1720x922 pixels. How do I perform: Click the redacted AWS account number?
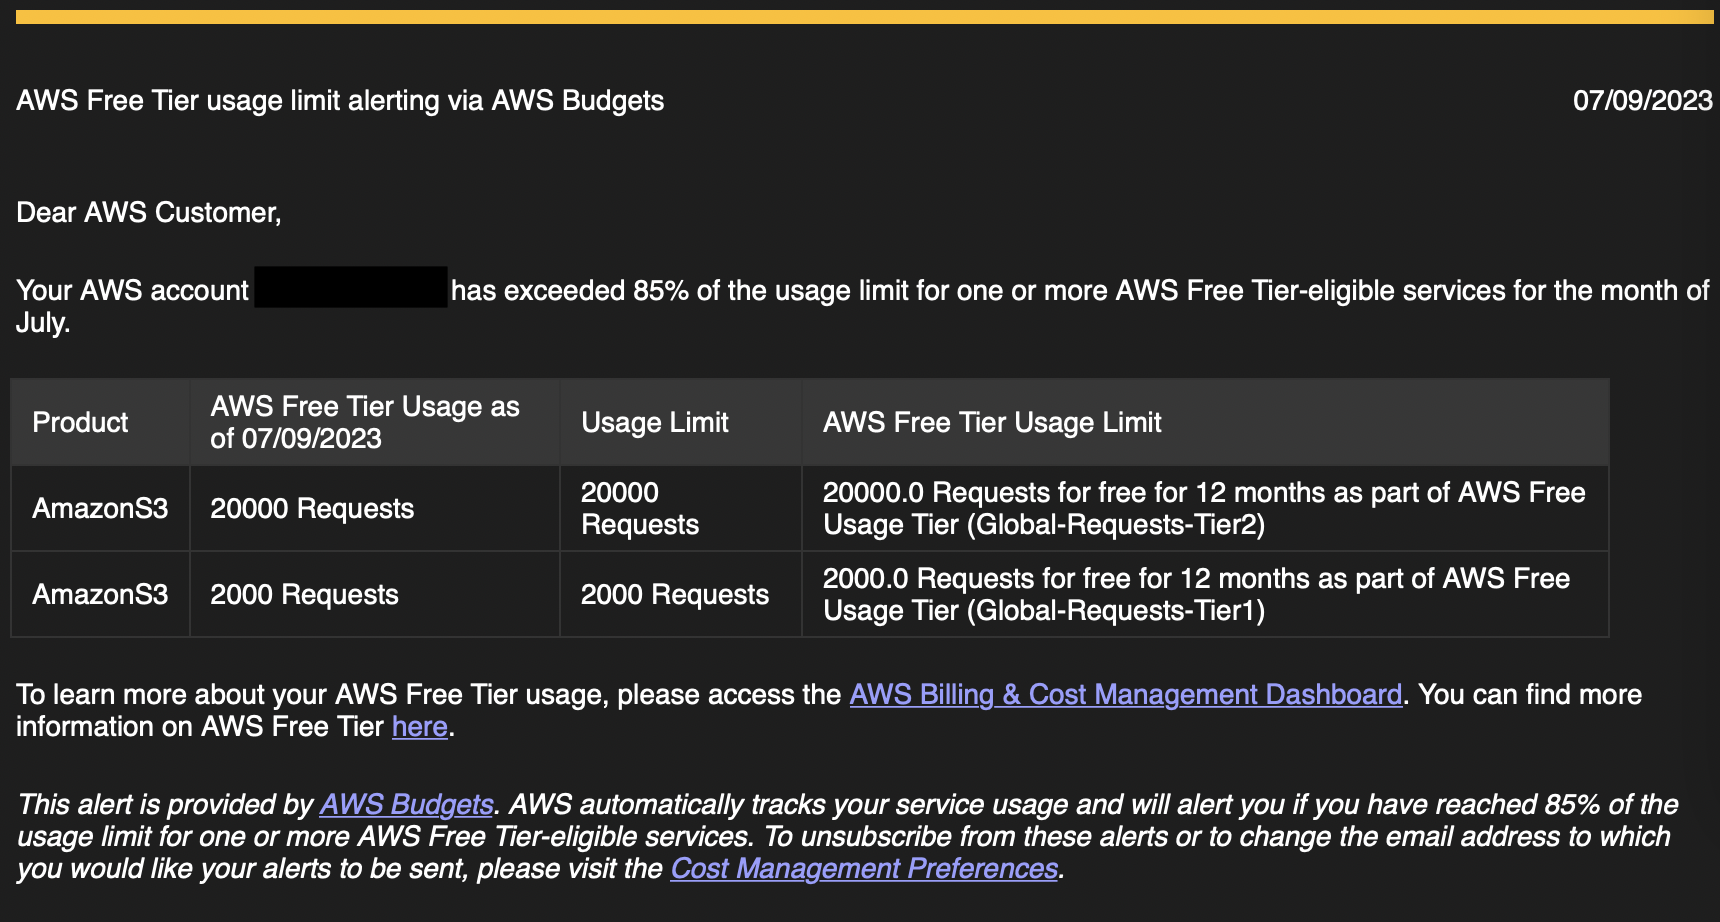[350, 288]
